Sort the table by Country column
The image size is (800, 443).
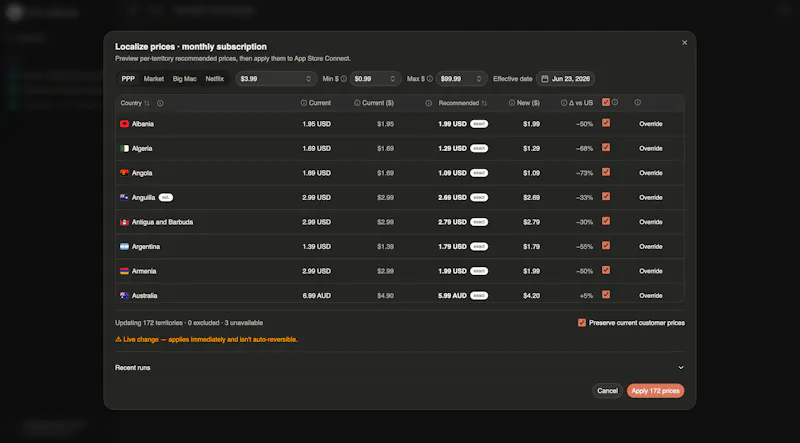tap(135, 103)
